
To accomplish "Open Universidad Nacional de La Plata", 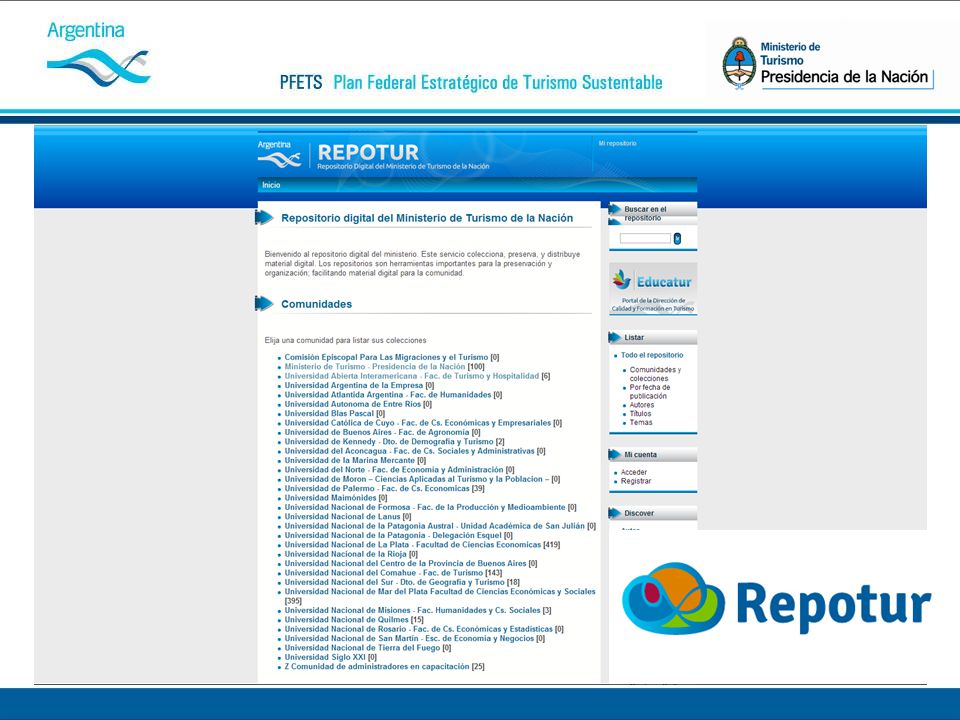I will (413, 544).
